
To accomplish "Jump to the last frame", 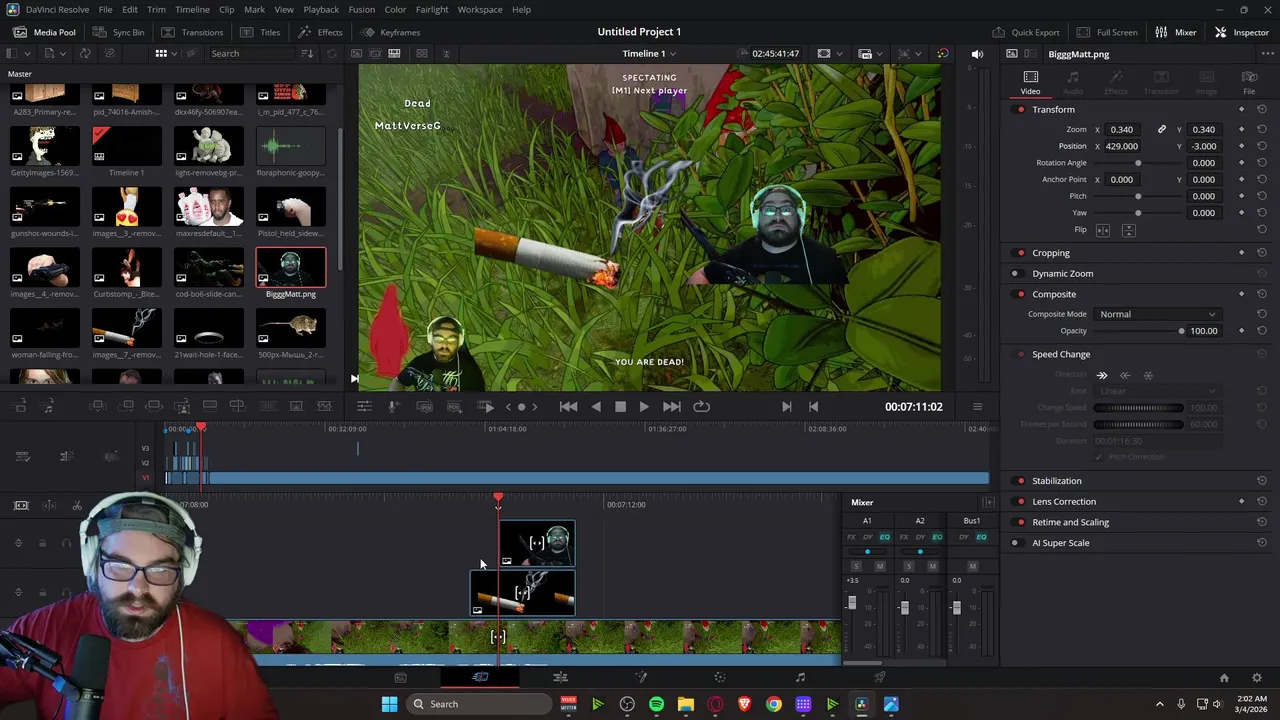I will (x=672, y=407).
